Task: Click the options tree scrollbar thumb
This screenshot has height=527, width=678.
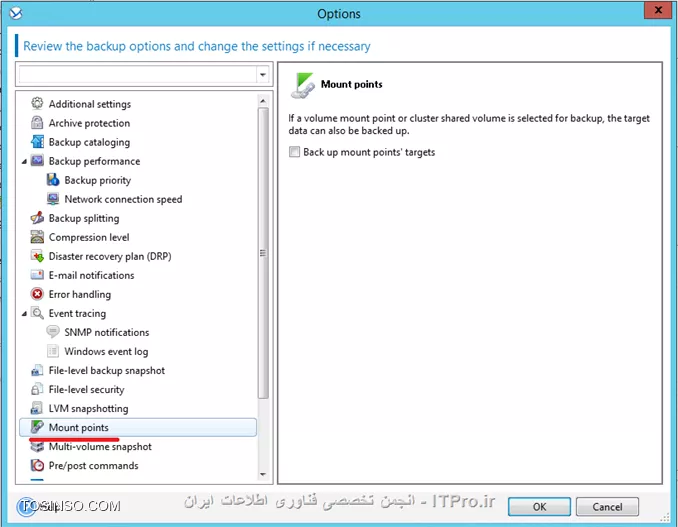Action: pyautogui.click(x=263, y=253)
